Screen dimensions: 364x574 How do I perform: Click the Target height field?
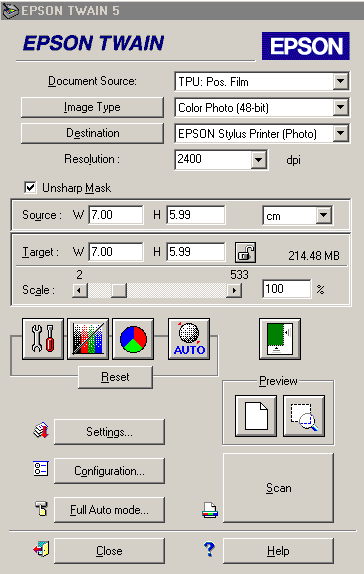pos(196,252)
